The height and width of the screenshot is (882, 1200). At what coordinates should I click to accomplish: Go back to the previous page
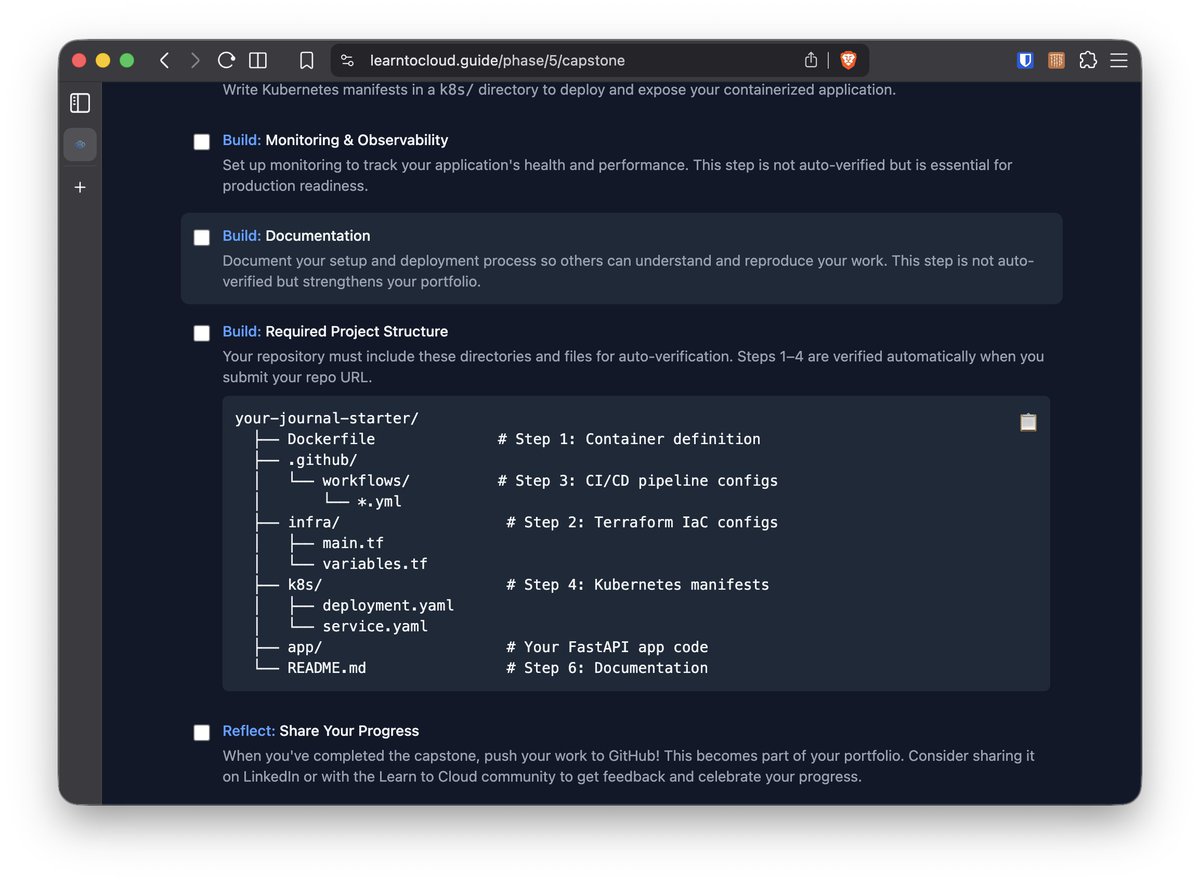(x=164, y=60)
